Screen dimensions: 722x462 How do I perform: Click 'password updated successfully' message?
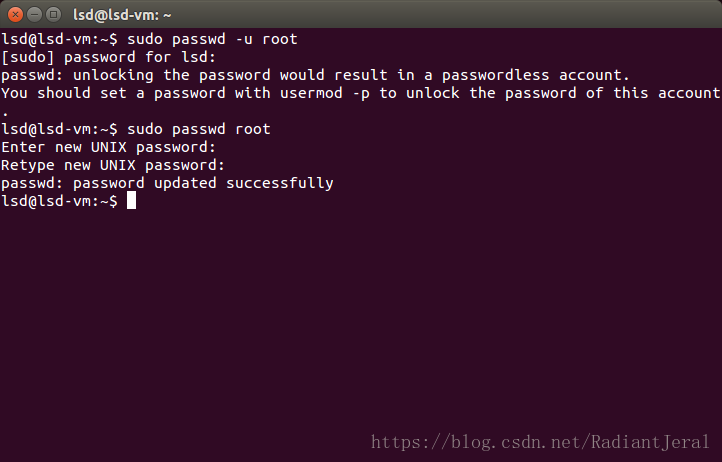click(203, 183)
